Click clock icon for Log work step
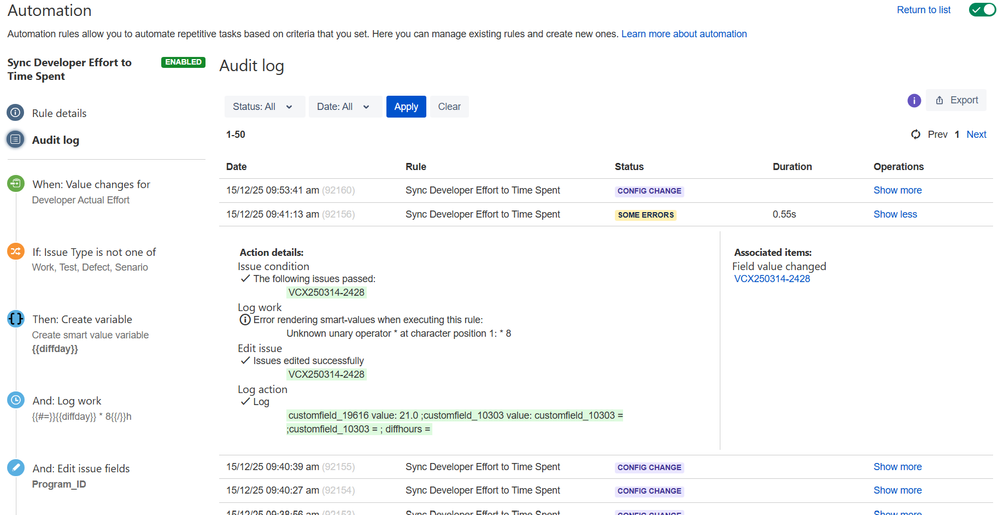 tap(15, 400)
